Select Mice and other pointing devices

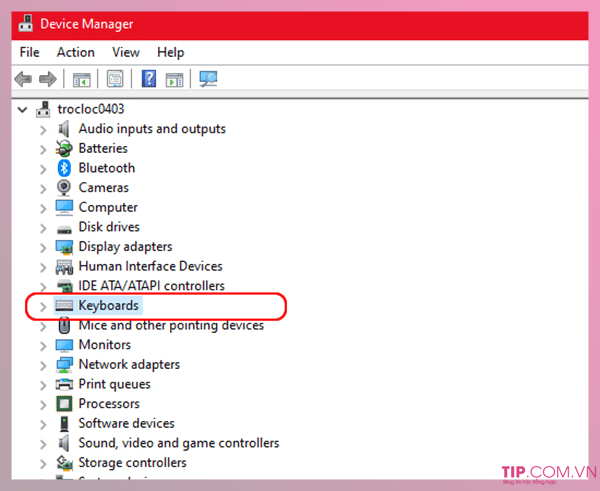[171, 325]
